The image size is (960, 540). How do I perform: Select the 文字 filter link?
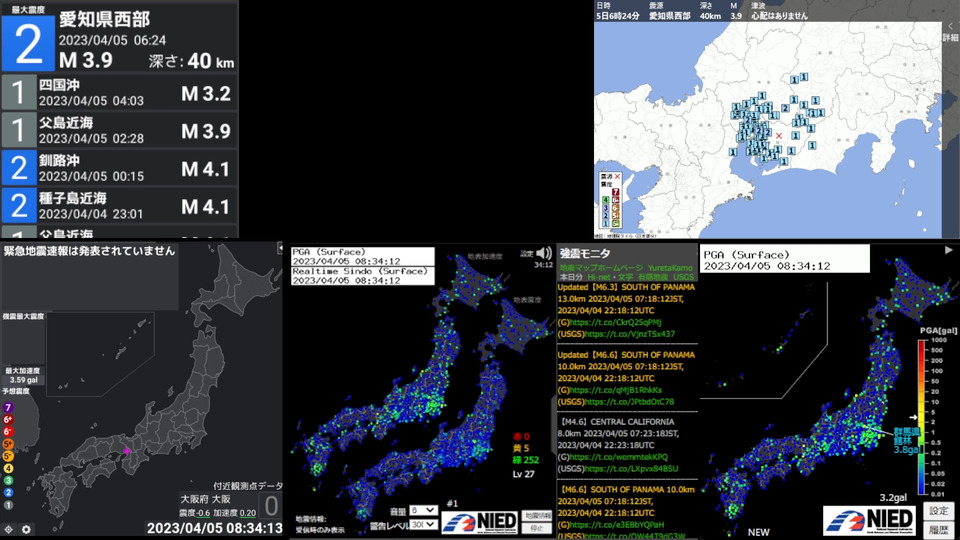(x=625, y=277)
